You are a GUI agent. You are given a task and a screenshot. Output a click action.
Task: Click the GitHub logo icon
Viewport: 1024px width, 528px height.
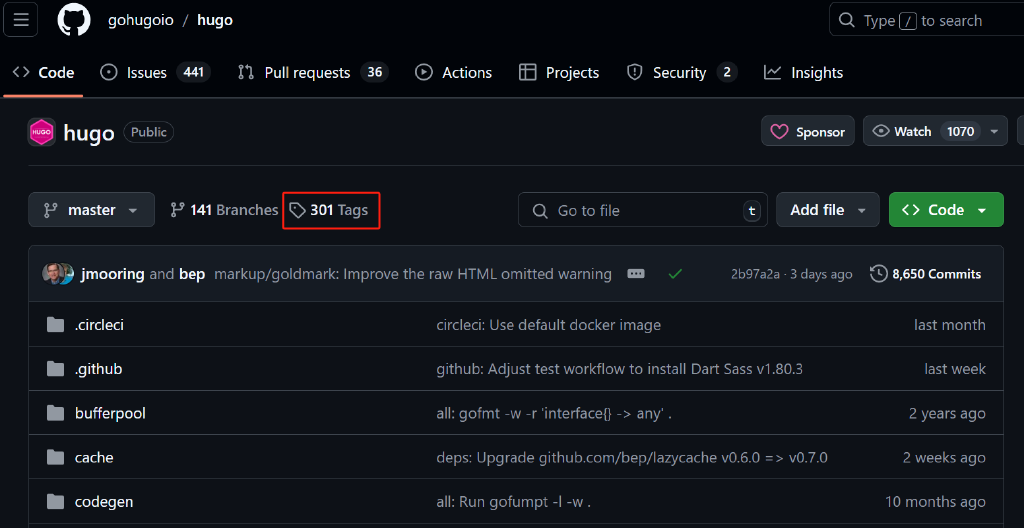74,20
